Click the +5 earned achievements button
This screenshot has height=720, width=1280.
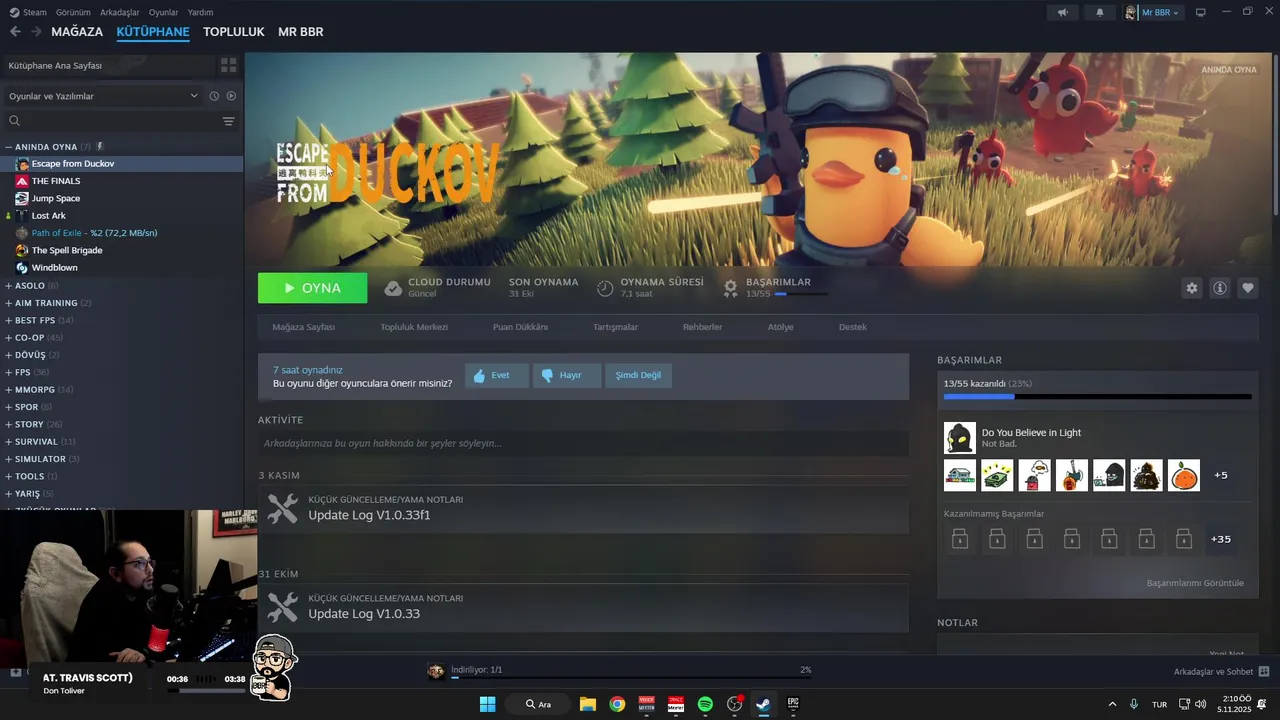tap(1220, 475)
